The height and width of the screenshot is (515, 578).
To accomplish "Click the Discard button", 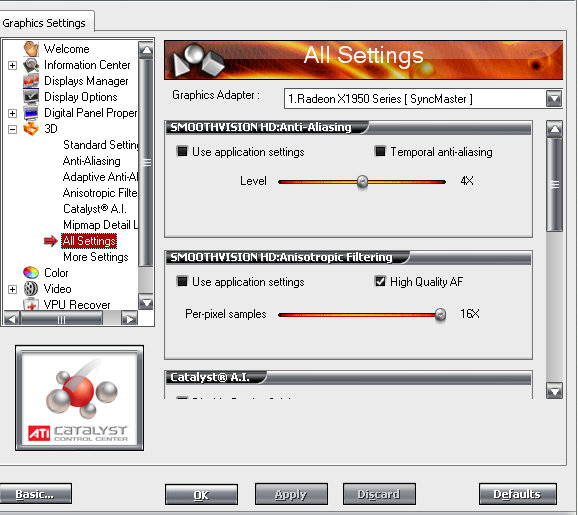I will pyautogui.click(x=379, y=494).
